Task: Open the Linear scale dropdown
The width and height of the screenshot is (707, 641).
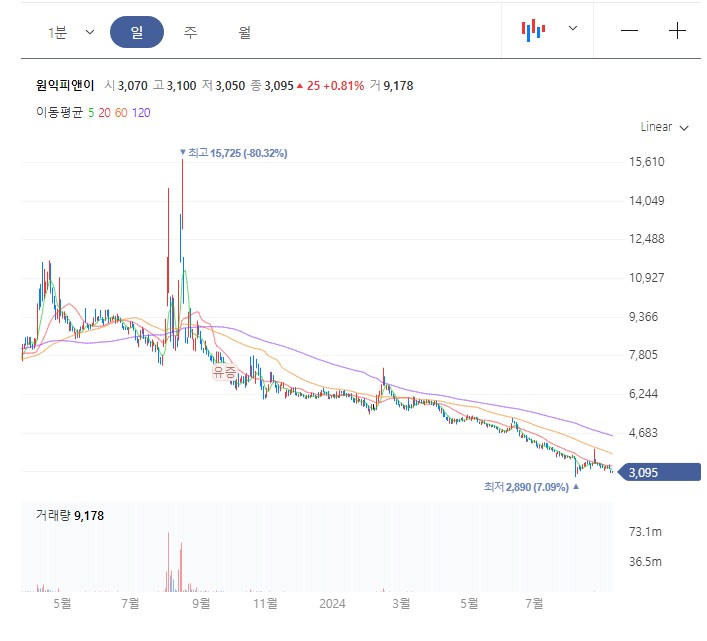Action: [x=664, y=127]
